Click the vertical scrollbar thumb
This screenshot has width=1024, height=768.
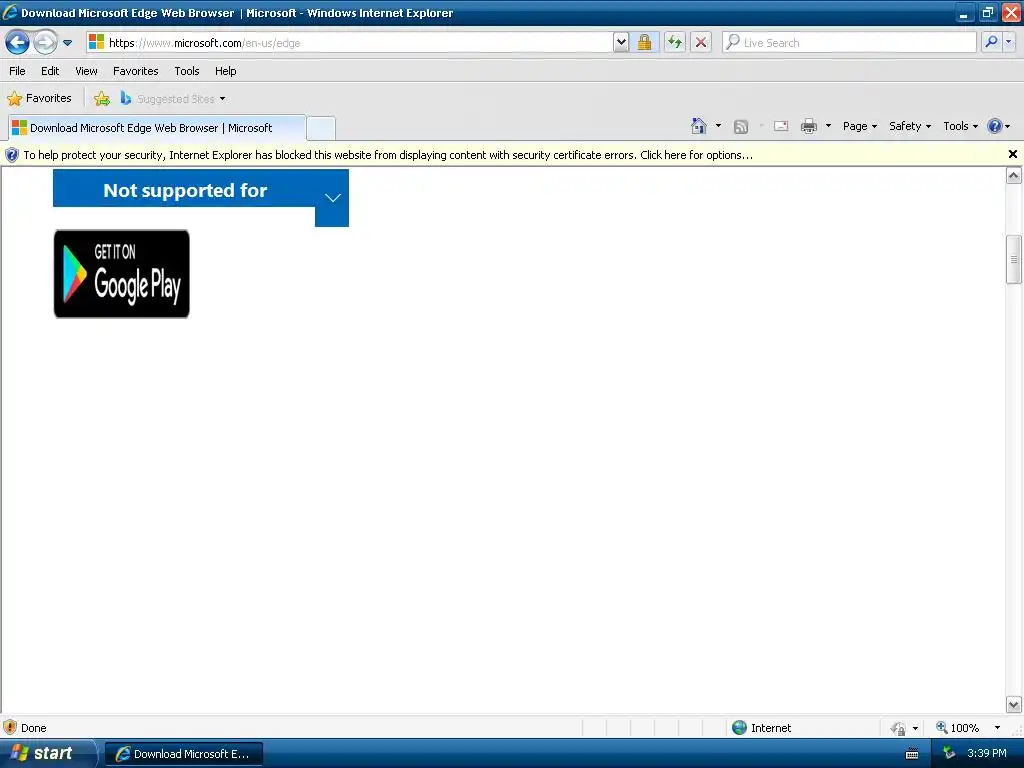(1014, 259)
